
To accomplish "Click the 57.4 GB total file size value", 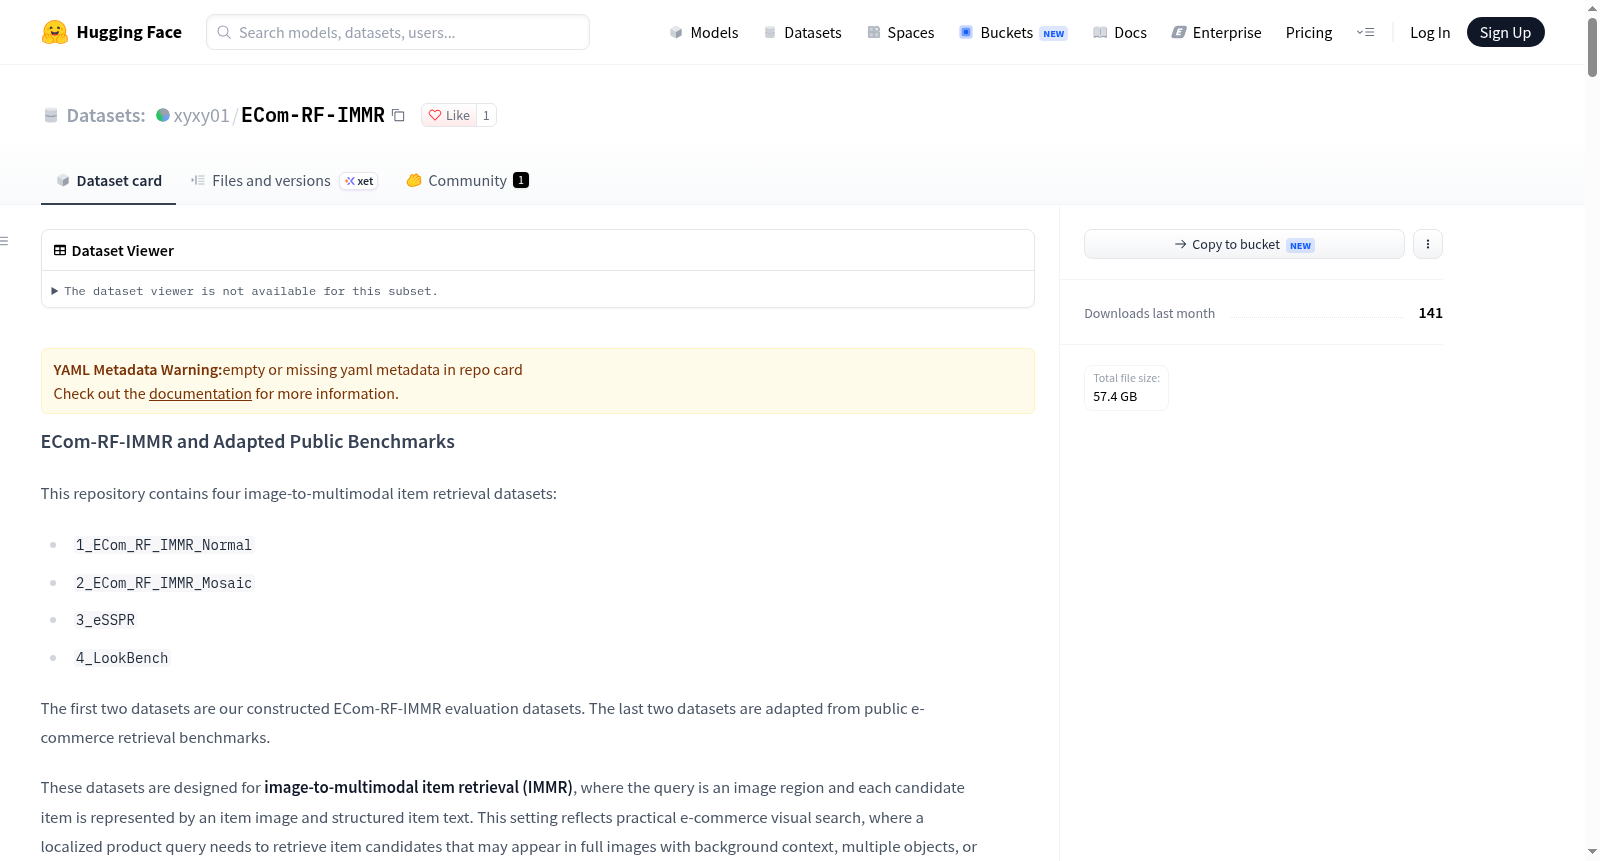I will point(1115,397).
